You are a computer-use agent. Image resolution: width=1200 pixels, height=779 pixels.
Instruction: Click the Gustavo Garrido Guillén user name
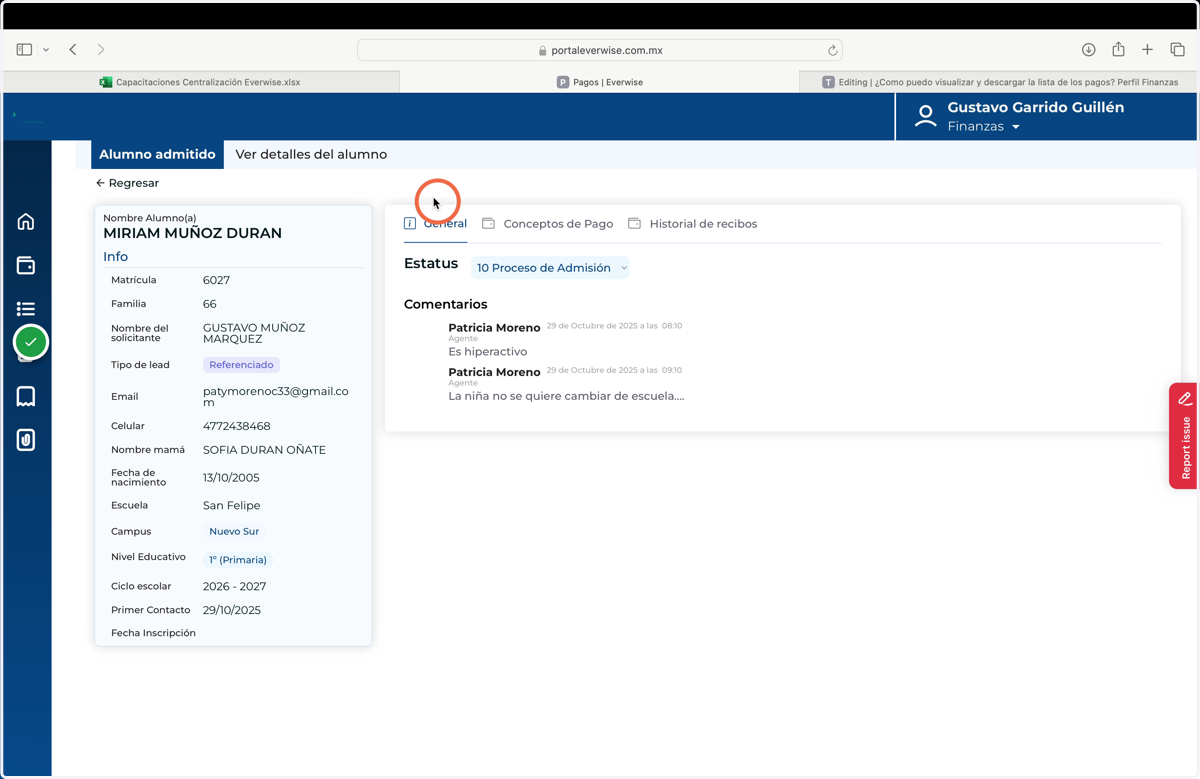click(1036, 107)
